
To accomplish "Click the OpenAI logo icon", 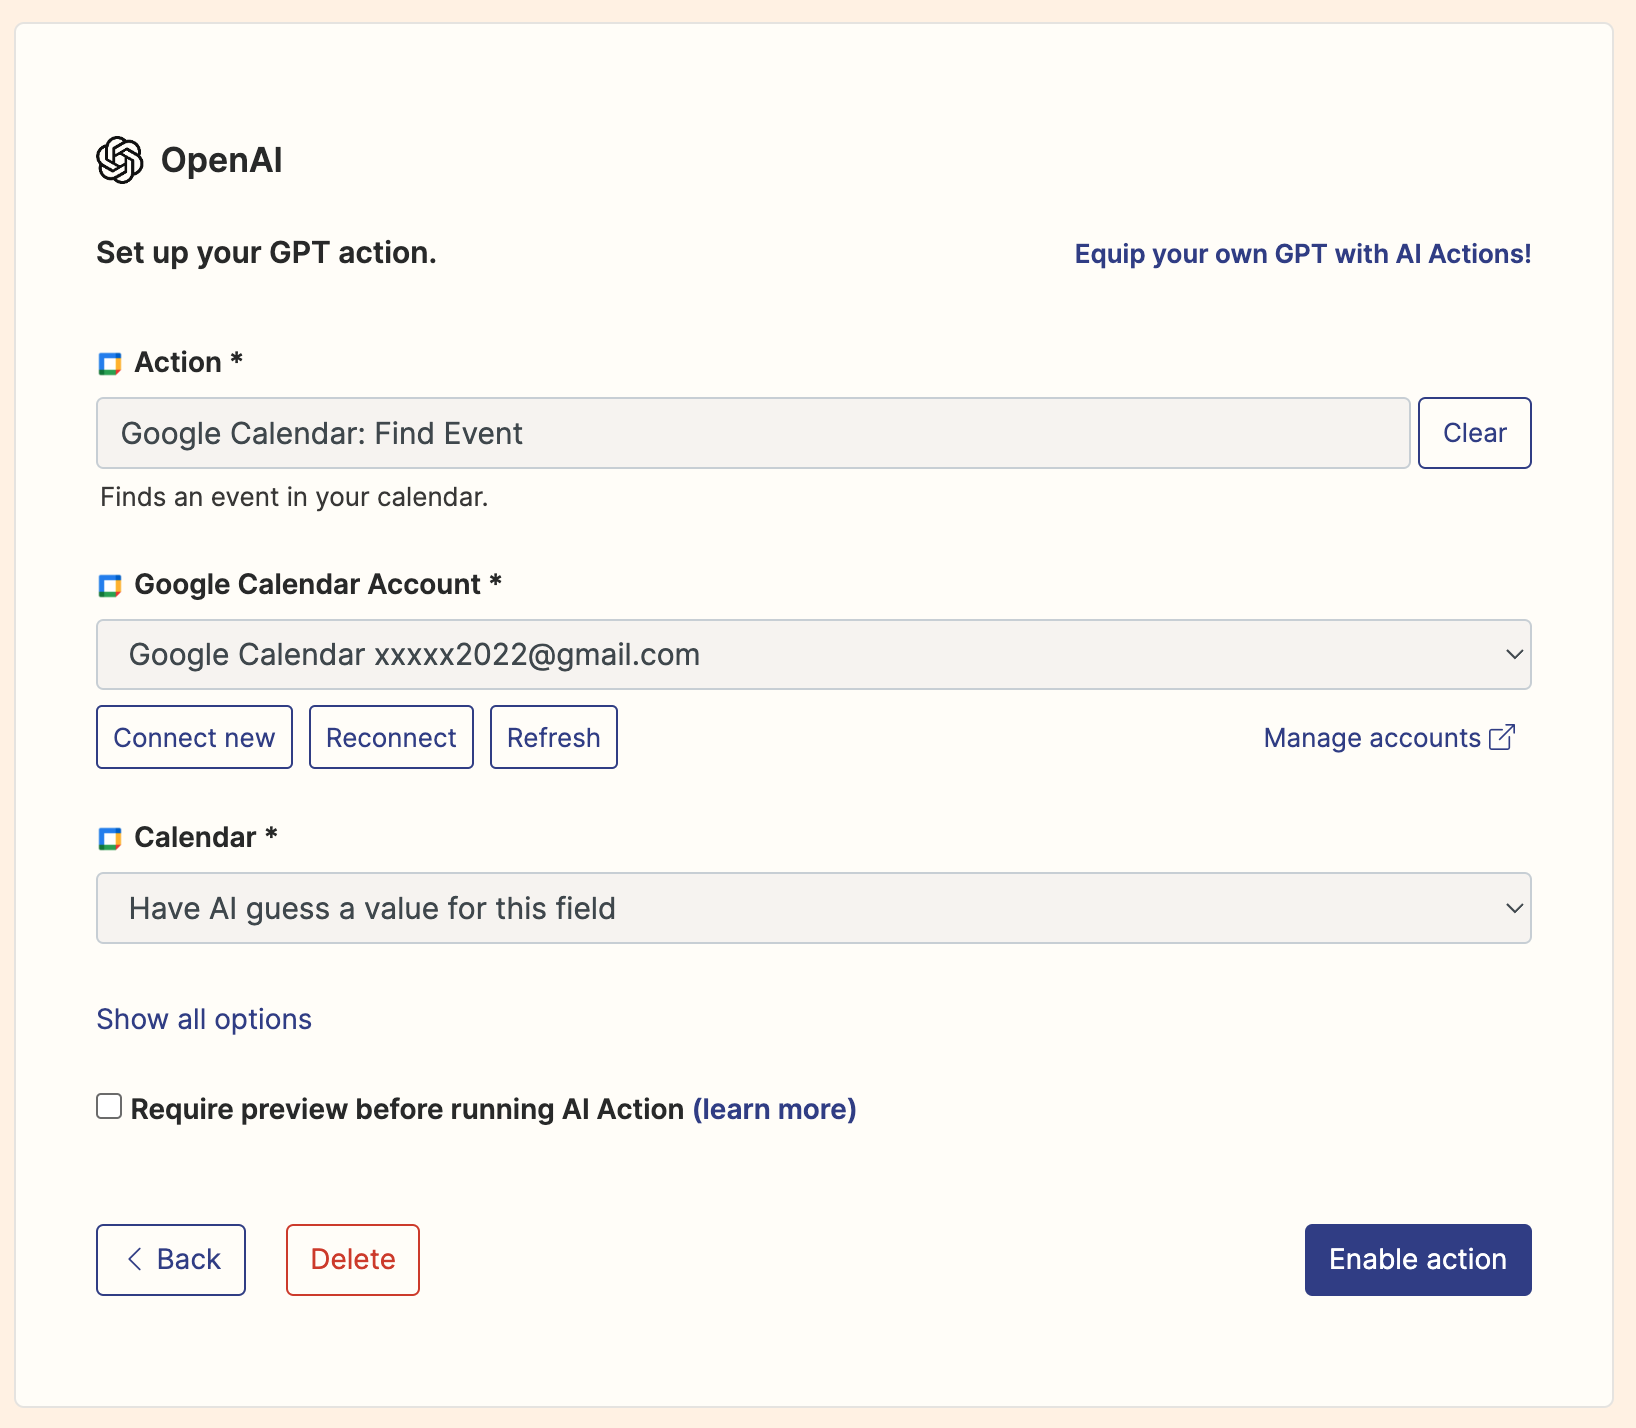I will coord(120,160).
